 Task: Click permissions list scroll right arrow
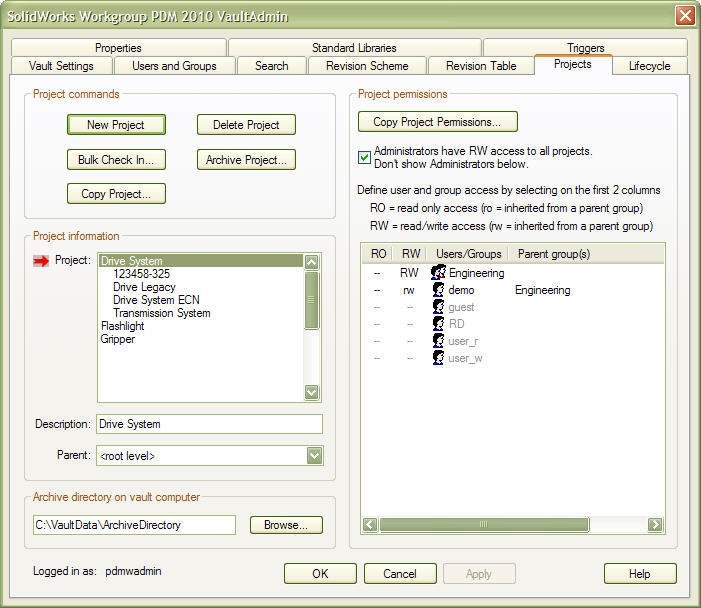[655, 524]
